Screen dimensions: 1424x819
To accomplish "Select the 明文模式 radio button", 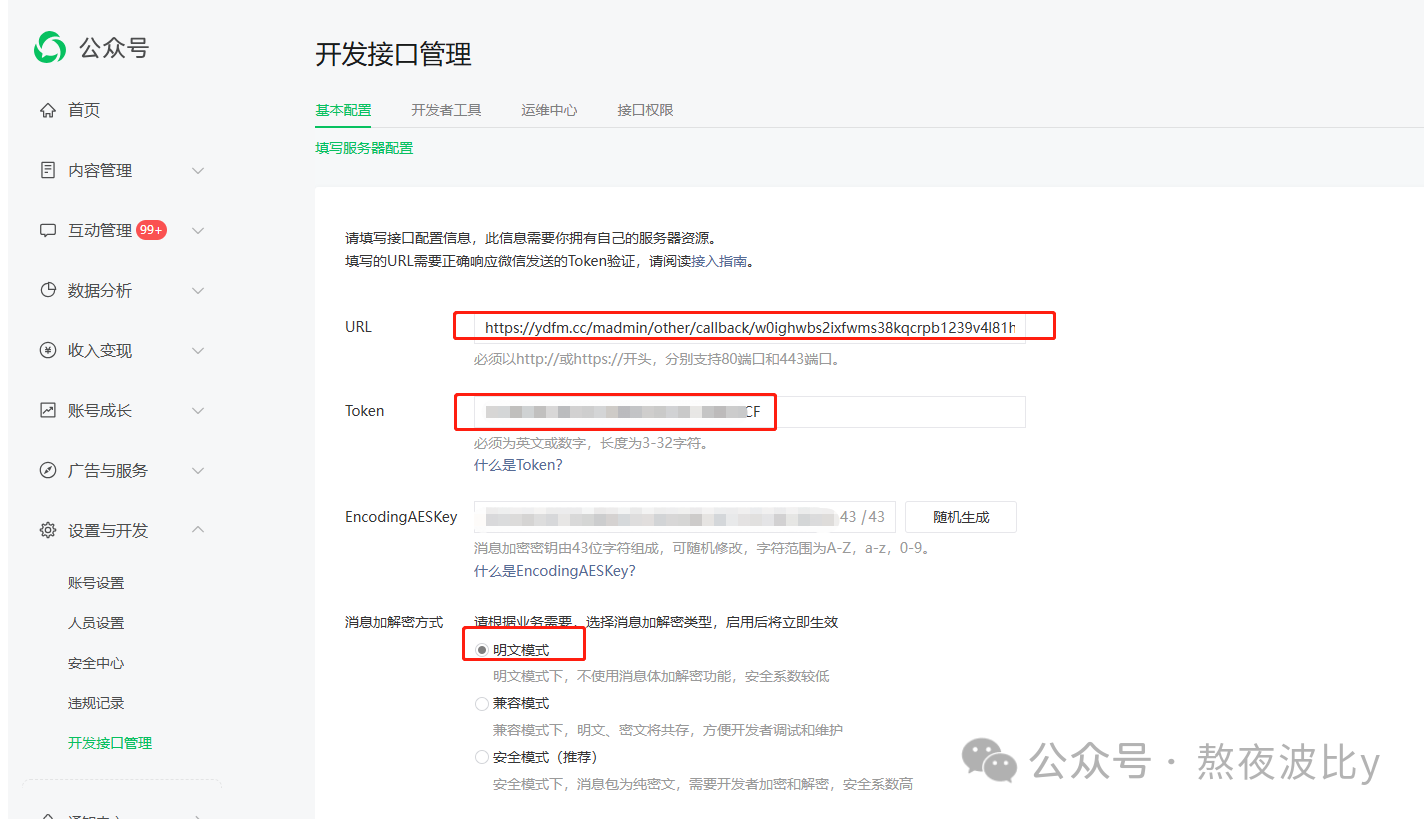I will coord(482,650).
